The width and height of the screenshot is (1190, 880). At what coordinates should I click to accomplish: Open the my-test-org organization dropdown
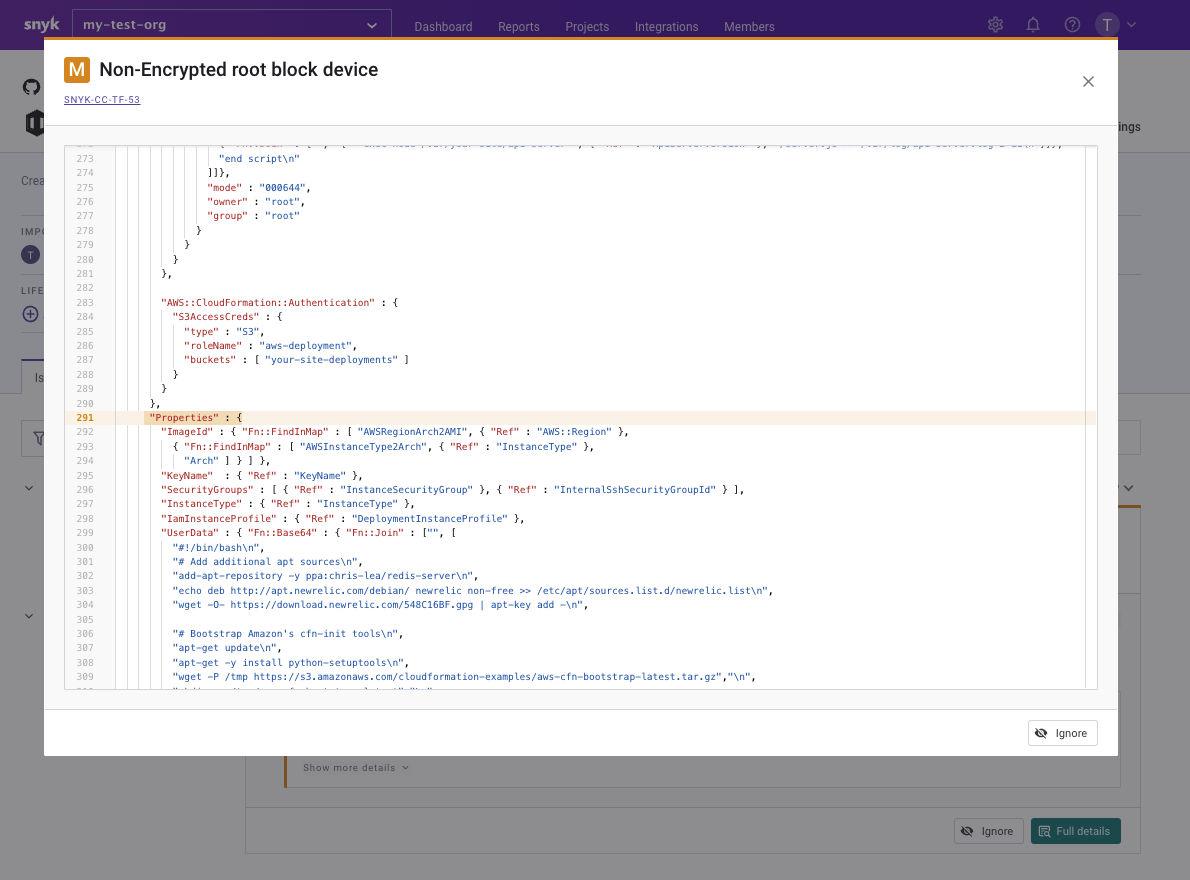(232, 25)
